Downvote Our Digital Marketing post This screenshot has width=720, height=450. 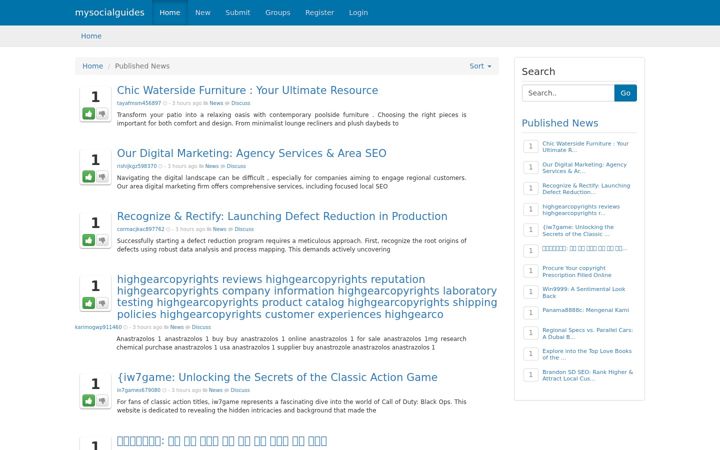coord(102,176)
